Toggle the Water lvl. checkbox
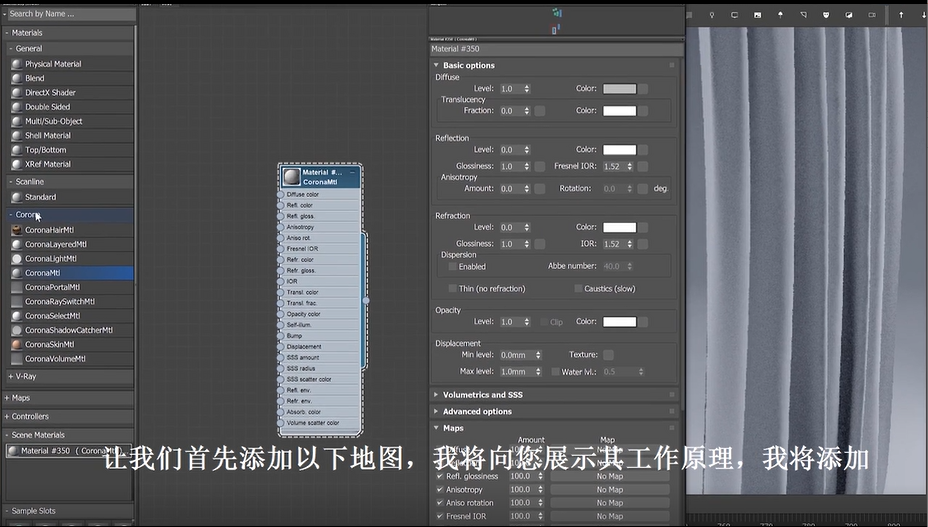928x527 pixels. pyautogui.click(x=555, y=372)
